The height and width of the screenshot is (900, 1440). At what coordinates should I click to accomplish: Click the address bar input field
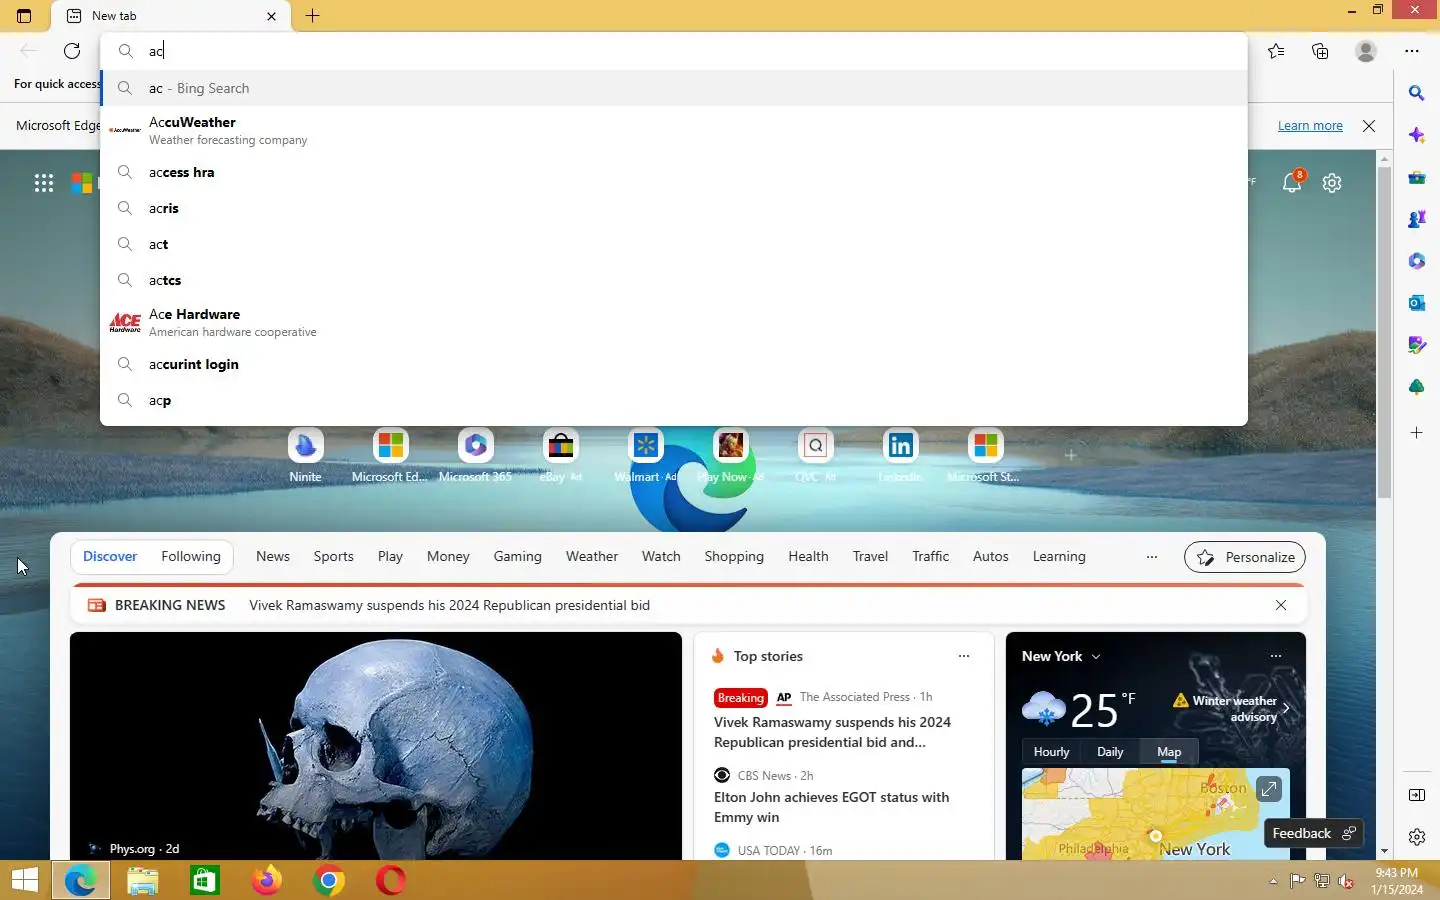(674, 51)
